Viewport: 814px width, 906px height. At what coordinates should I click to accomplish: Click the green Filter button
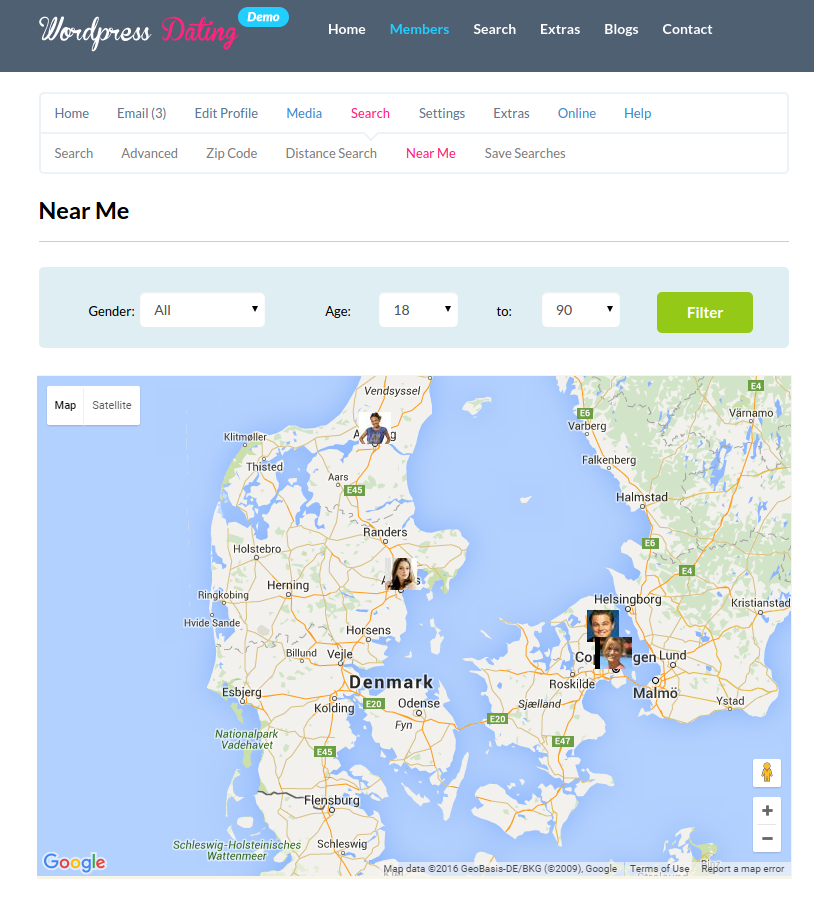tap(705, 313)
